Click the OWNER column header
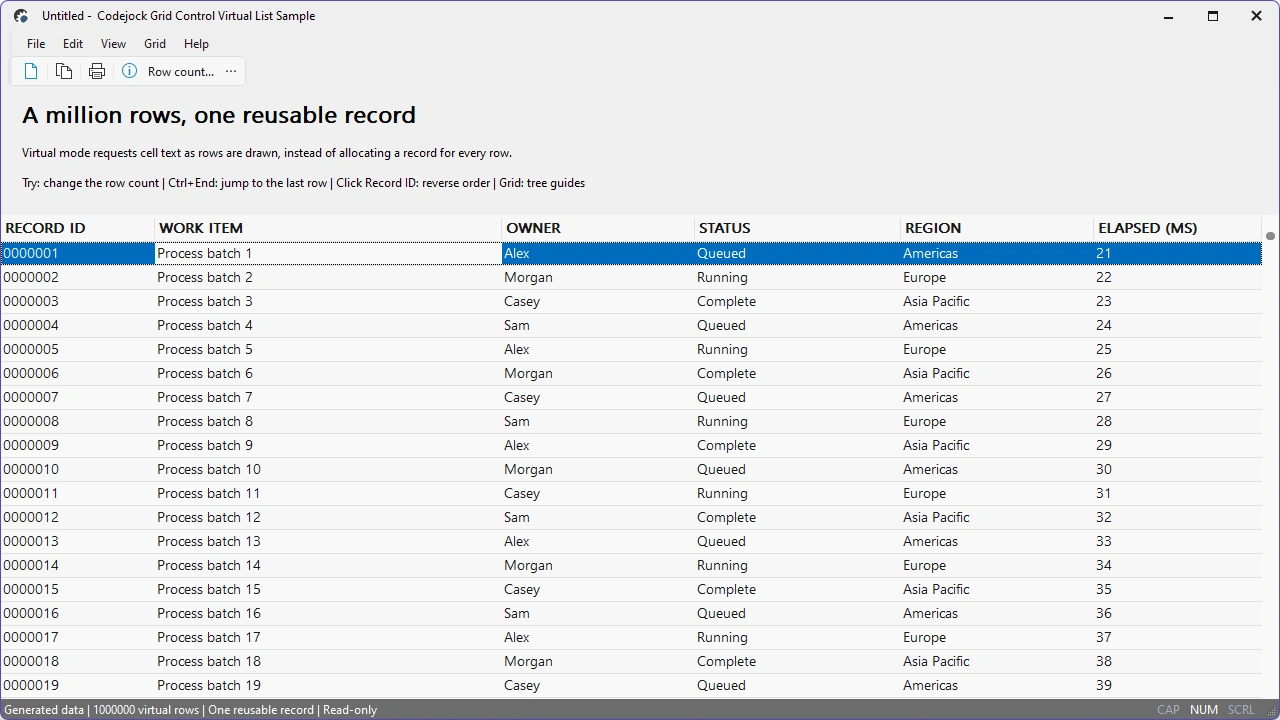 point(598,228)
